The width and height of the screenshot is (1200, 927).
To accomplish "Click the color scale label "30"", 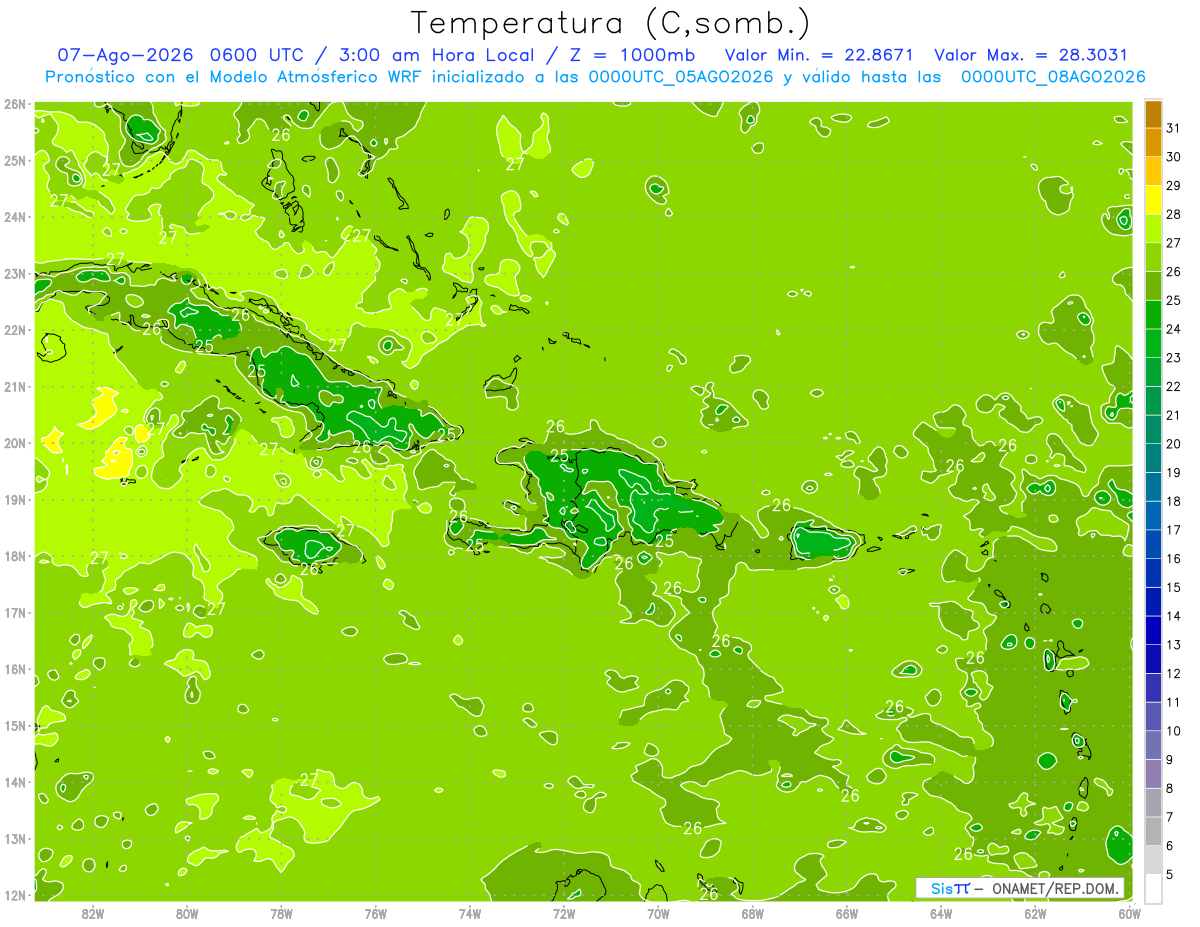I will (x=1174, y=157).
